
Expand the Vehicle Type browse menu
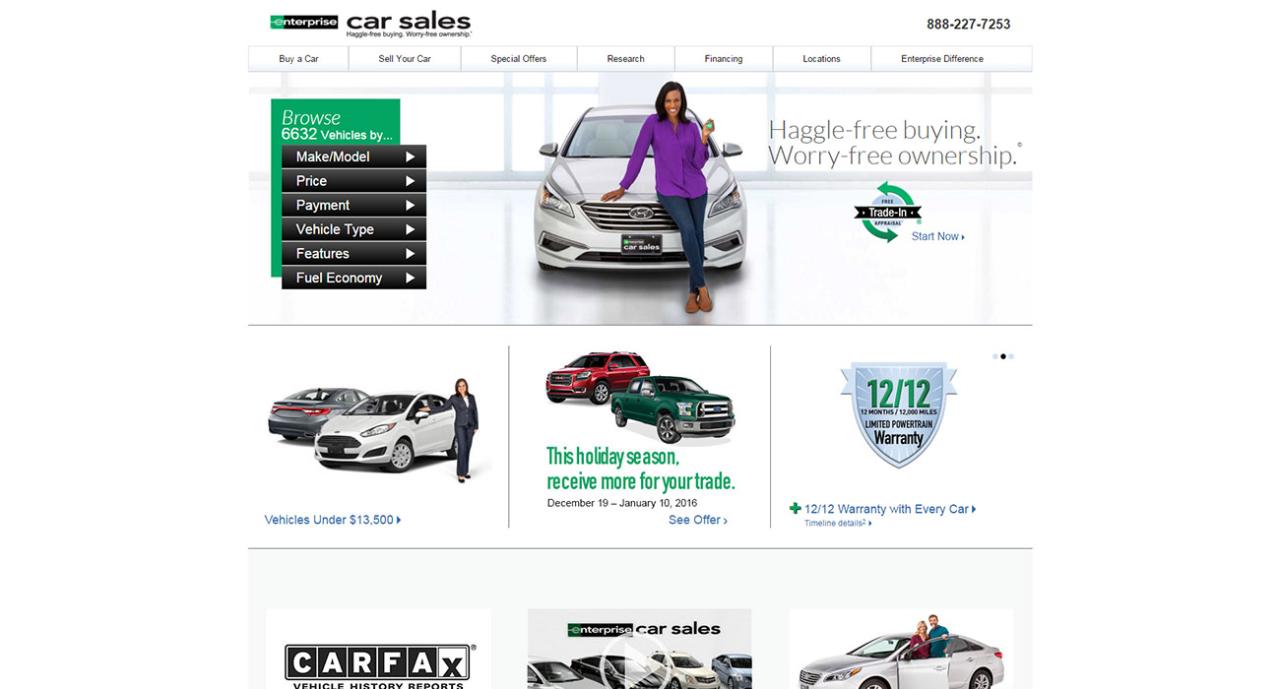[x=355, y=229]
